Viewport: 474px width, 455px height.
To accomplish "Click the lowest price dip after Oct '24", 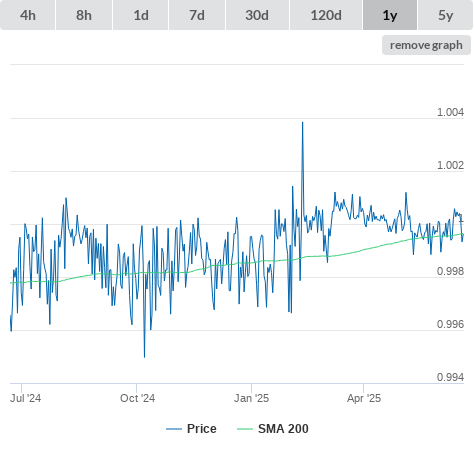I will click(144, 357).
